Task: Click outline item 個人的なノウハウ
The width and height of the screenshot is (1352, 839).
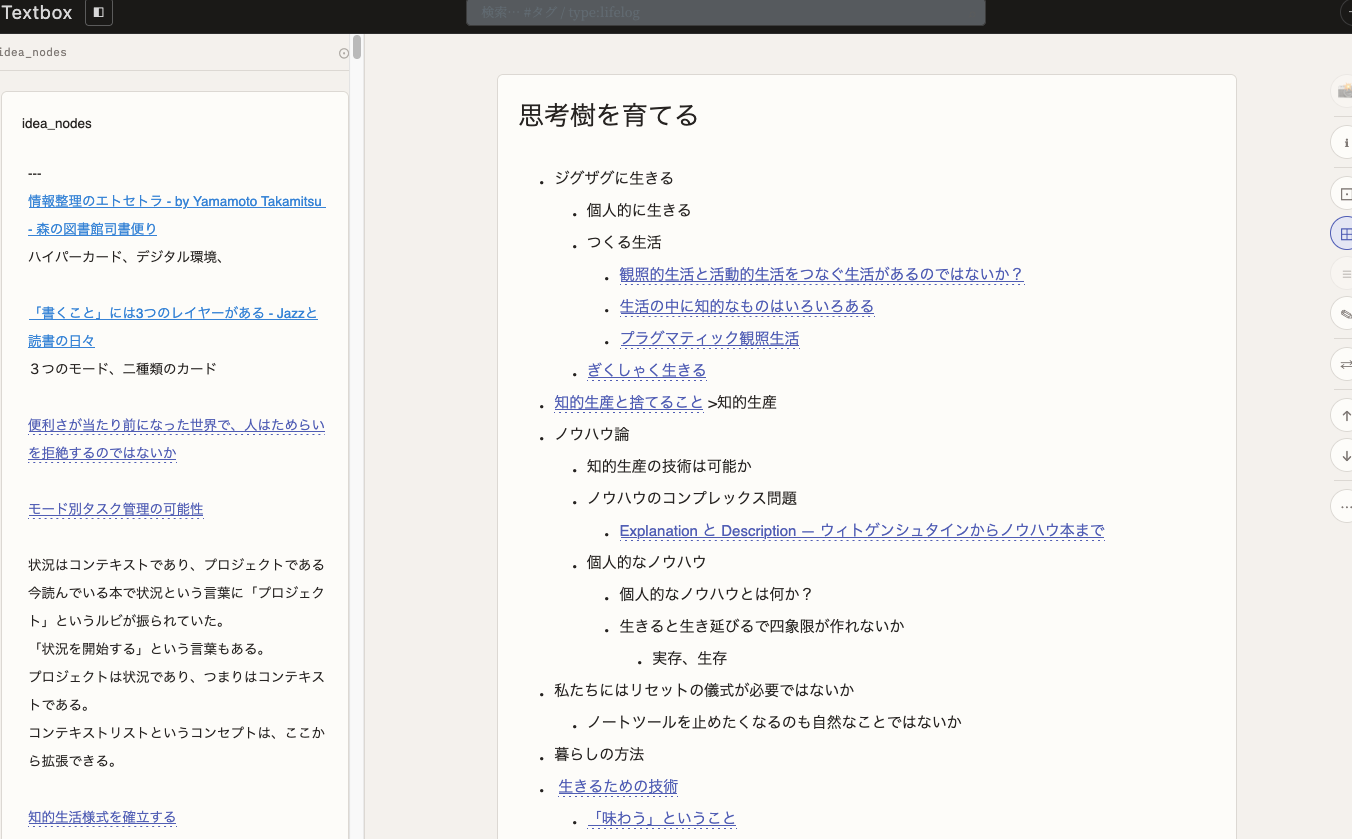Action: click(x=646, y=562)
